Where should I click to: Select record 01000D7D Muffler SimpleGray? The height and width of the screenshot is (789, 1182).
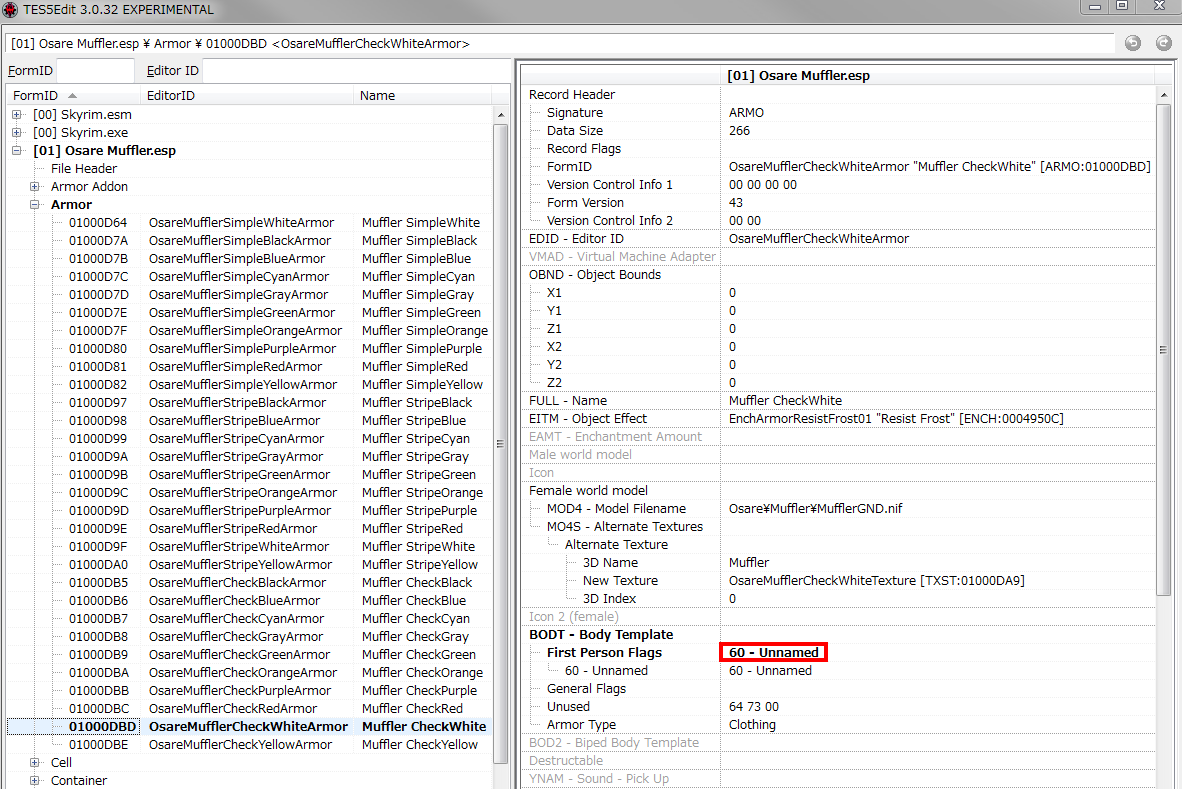[249, 295]
